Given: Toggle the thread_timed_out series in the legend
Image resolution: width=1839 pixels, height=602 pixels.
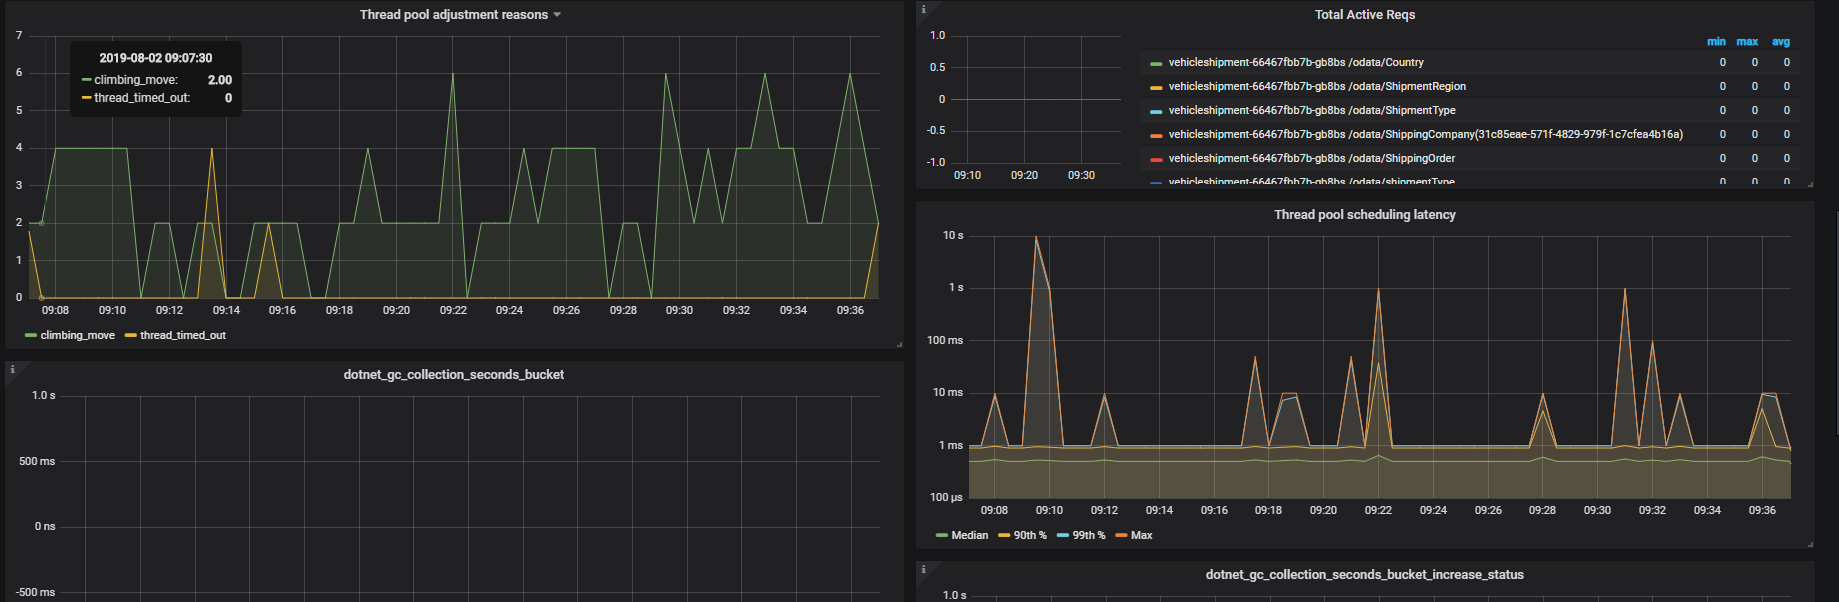Looking at the screenshot, I should [x=183, y=336].
